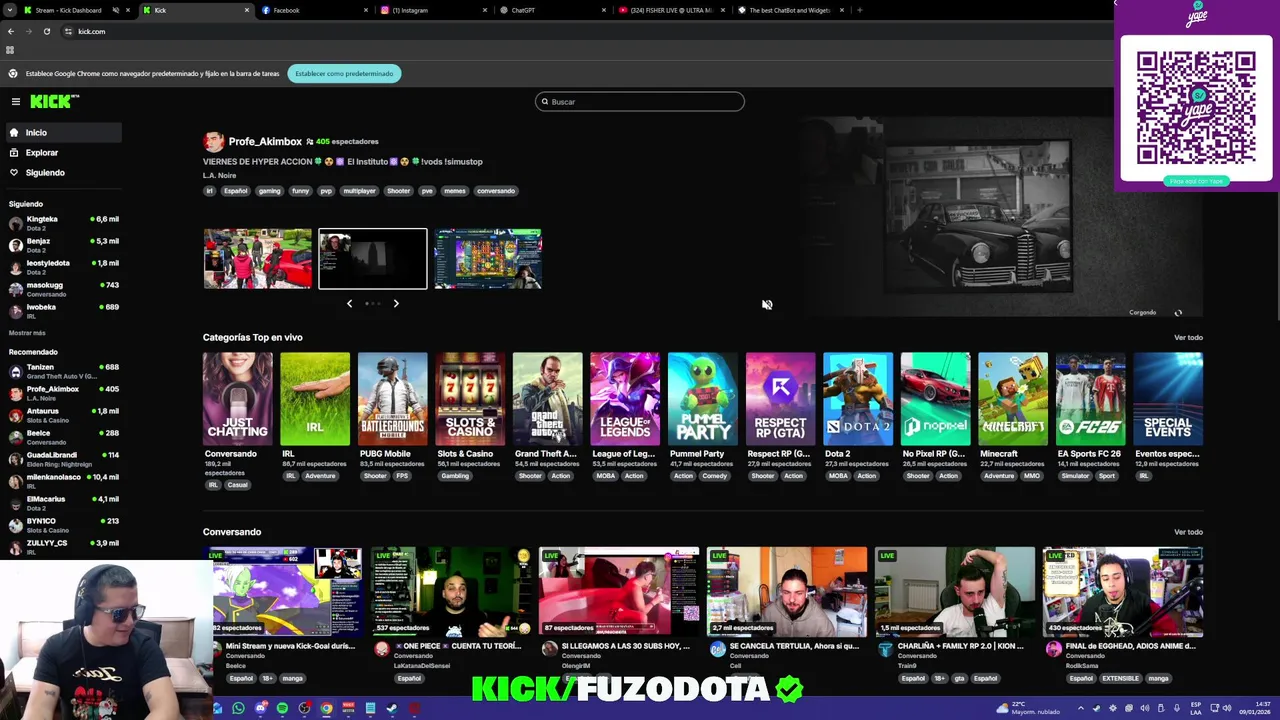The width and height of the screenshot is (1280, 720).
Task: Open Pummel Party category card
Action: 702,398
